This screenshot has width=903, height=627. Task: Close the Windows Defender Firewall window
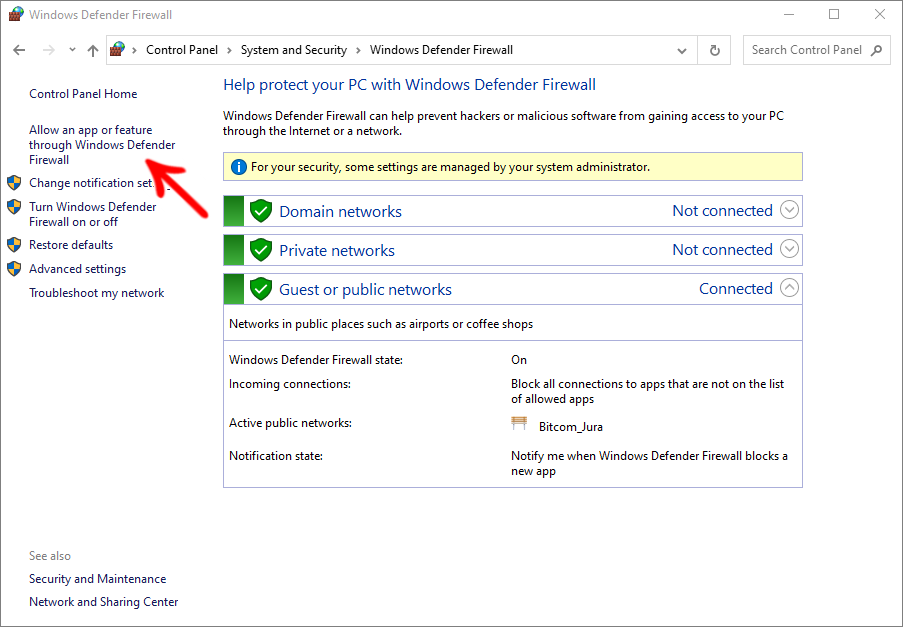tap(879, 14)
